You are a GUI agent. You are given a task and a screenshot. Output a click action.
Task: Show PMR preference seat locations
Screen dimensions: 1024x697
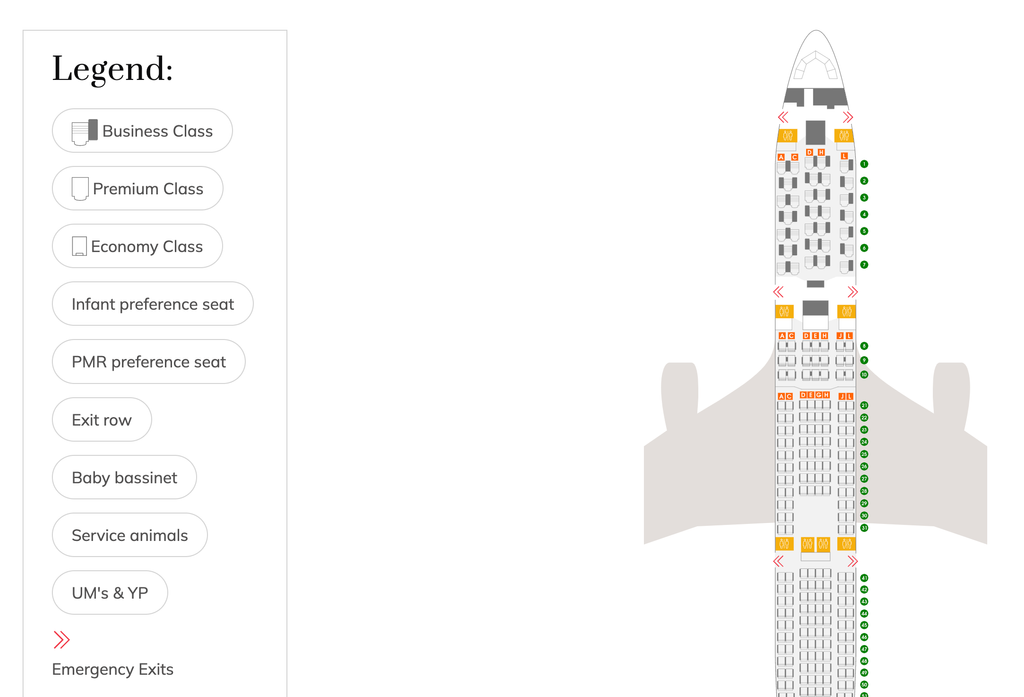point(149,361)
